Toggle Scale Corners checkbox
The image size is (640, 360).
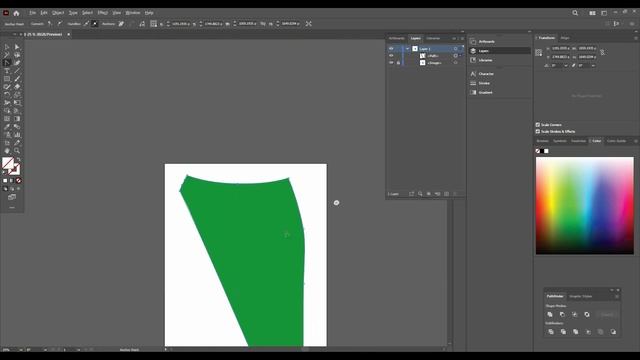538,125
